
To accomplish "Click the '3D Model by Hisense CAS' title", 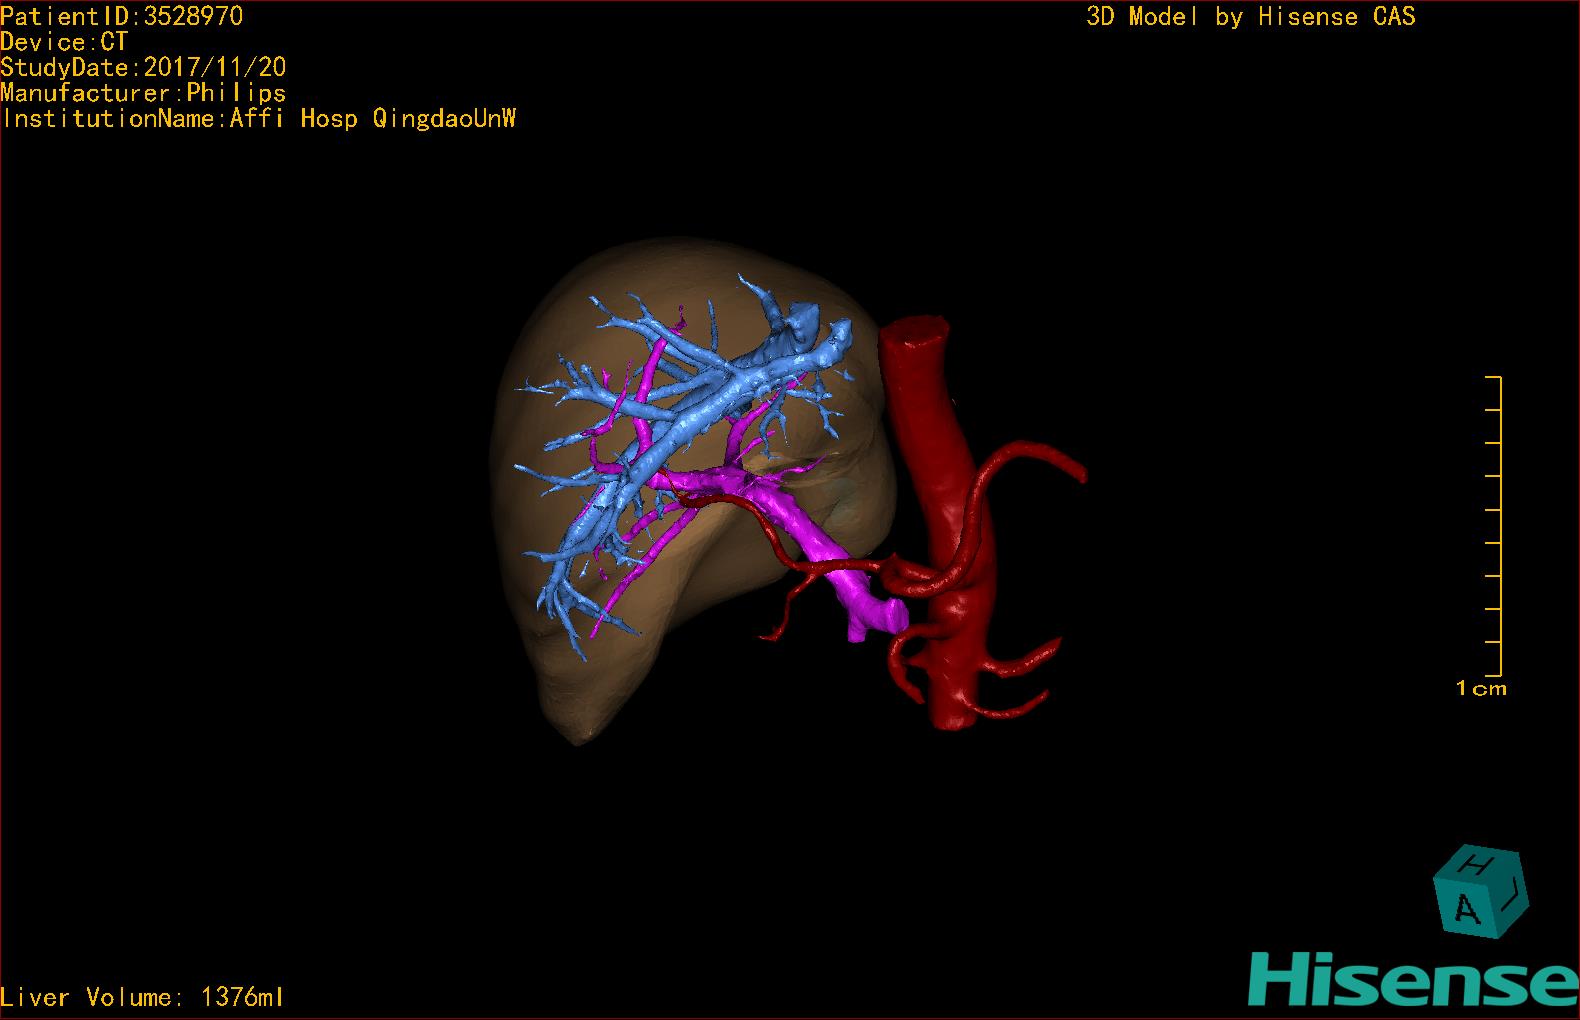I will (x=1250, y=16).
